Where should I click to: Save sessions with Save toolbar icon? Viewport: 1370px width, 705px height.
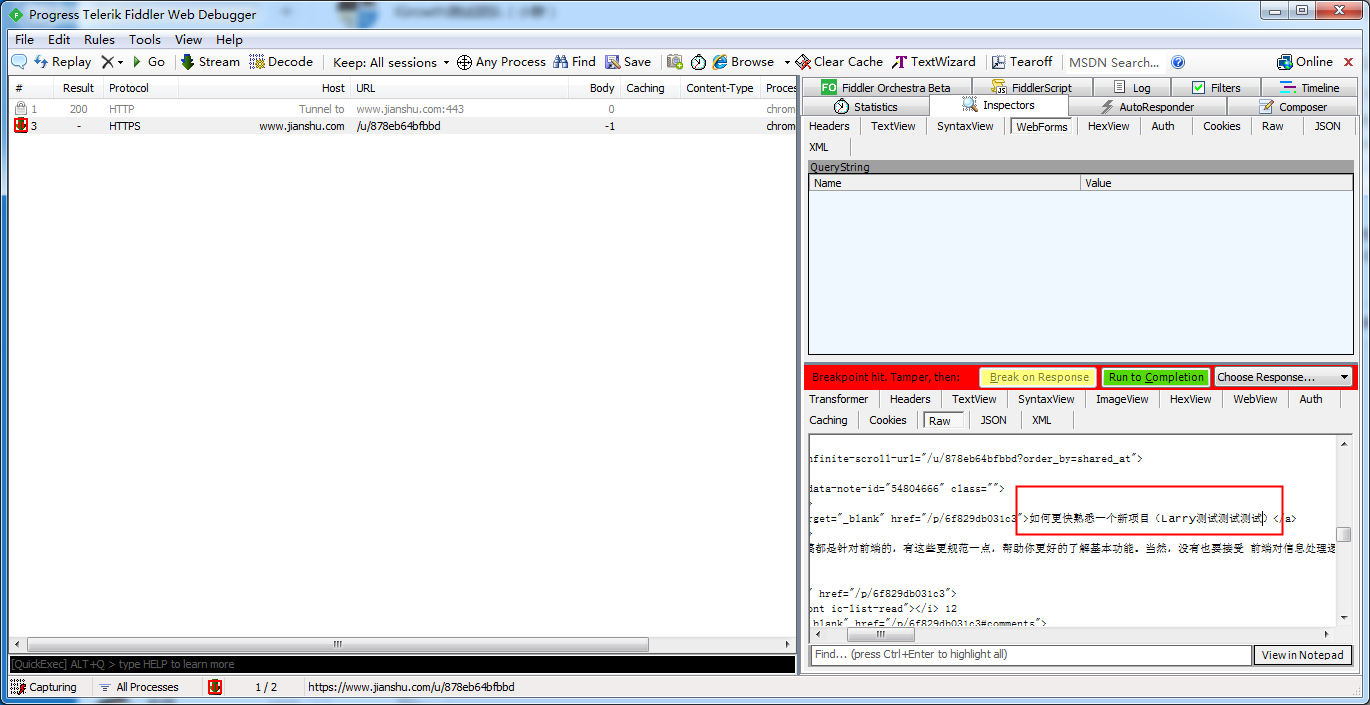[x=628, y=62]
